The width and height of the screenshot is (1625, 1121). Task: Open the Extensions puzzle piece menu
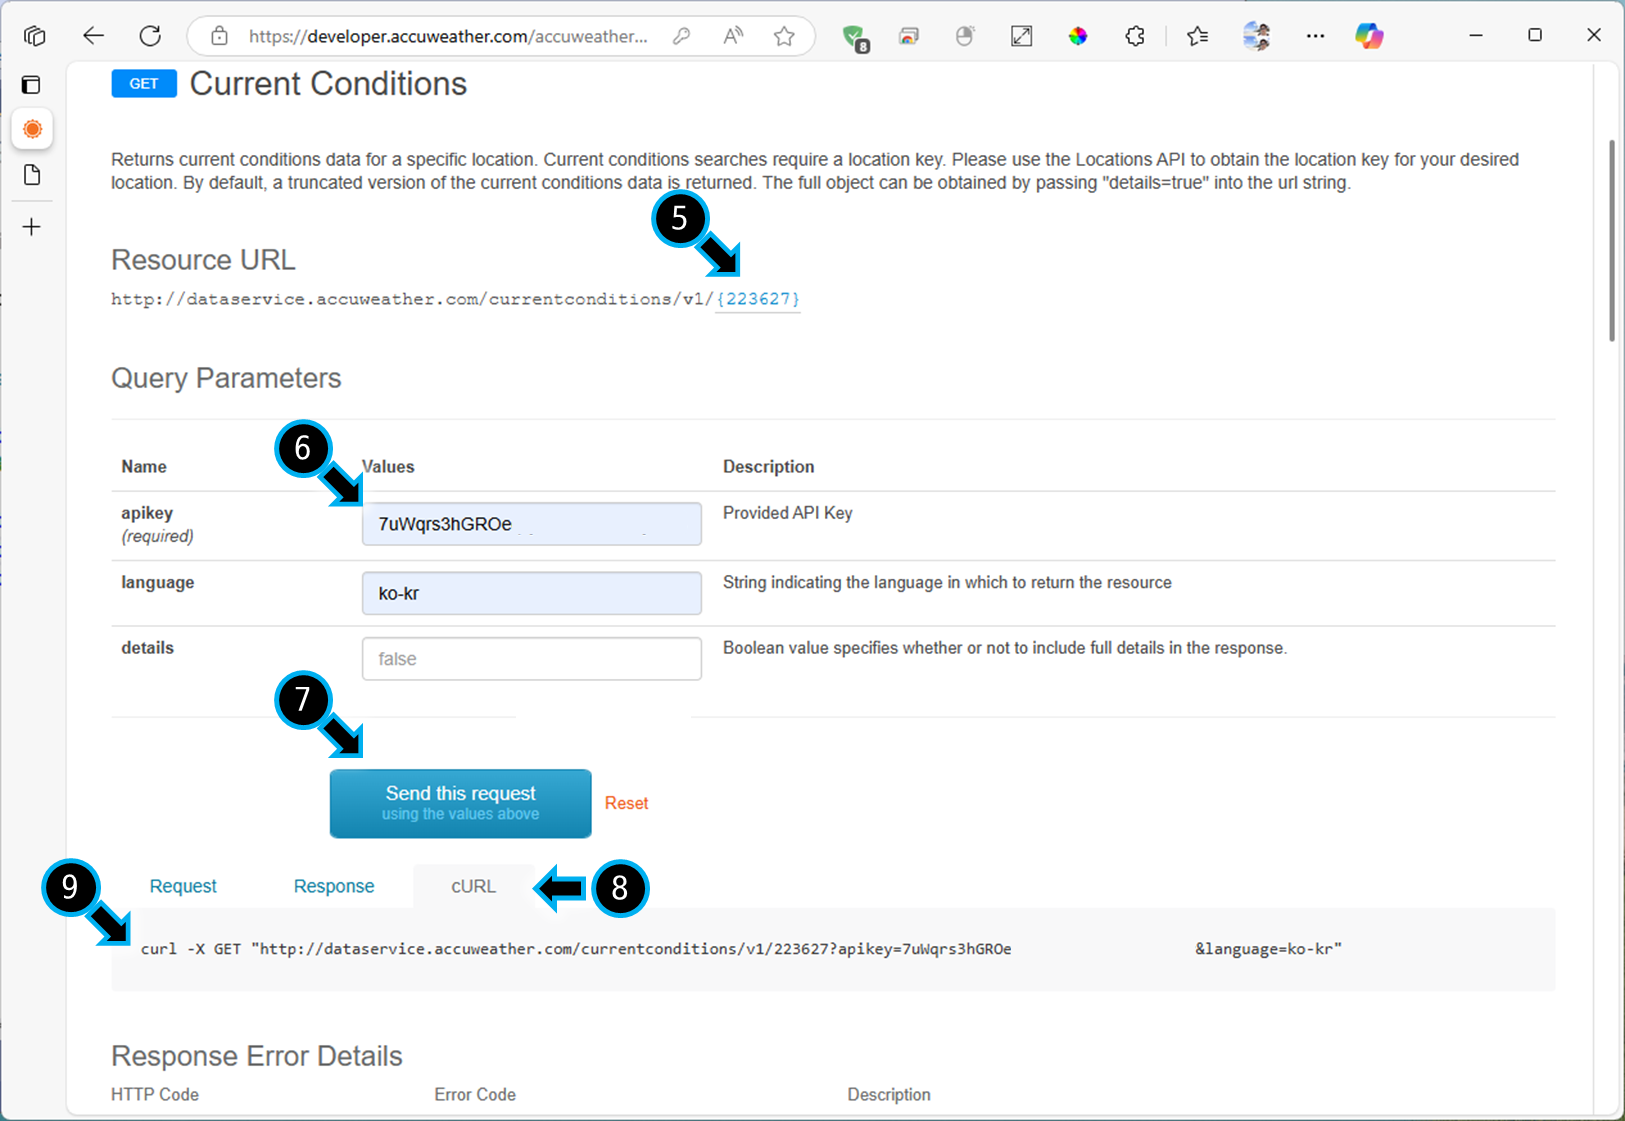(x=1135, y=36)
